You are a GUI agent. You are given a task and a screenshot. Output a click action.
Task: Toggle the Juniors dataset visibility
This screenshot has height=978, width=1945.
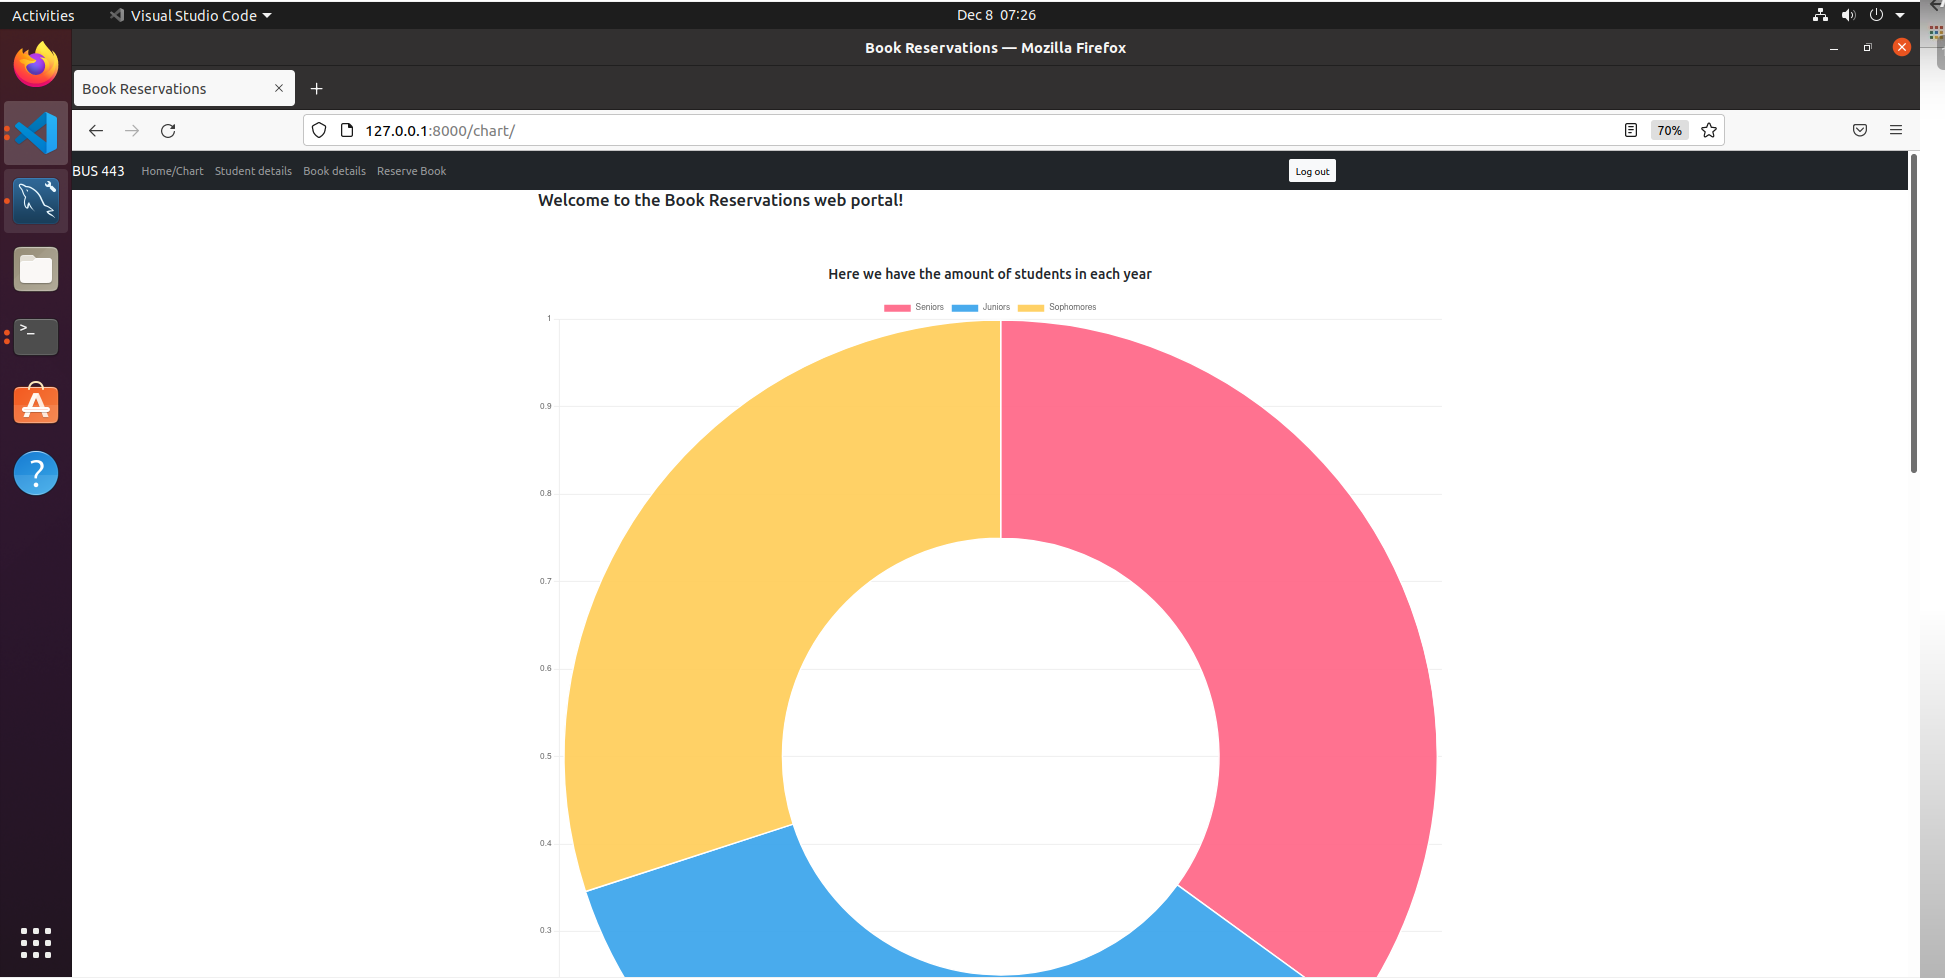pyautogui.click(x=981, y=307)
